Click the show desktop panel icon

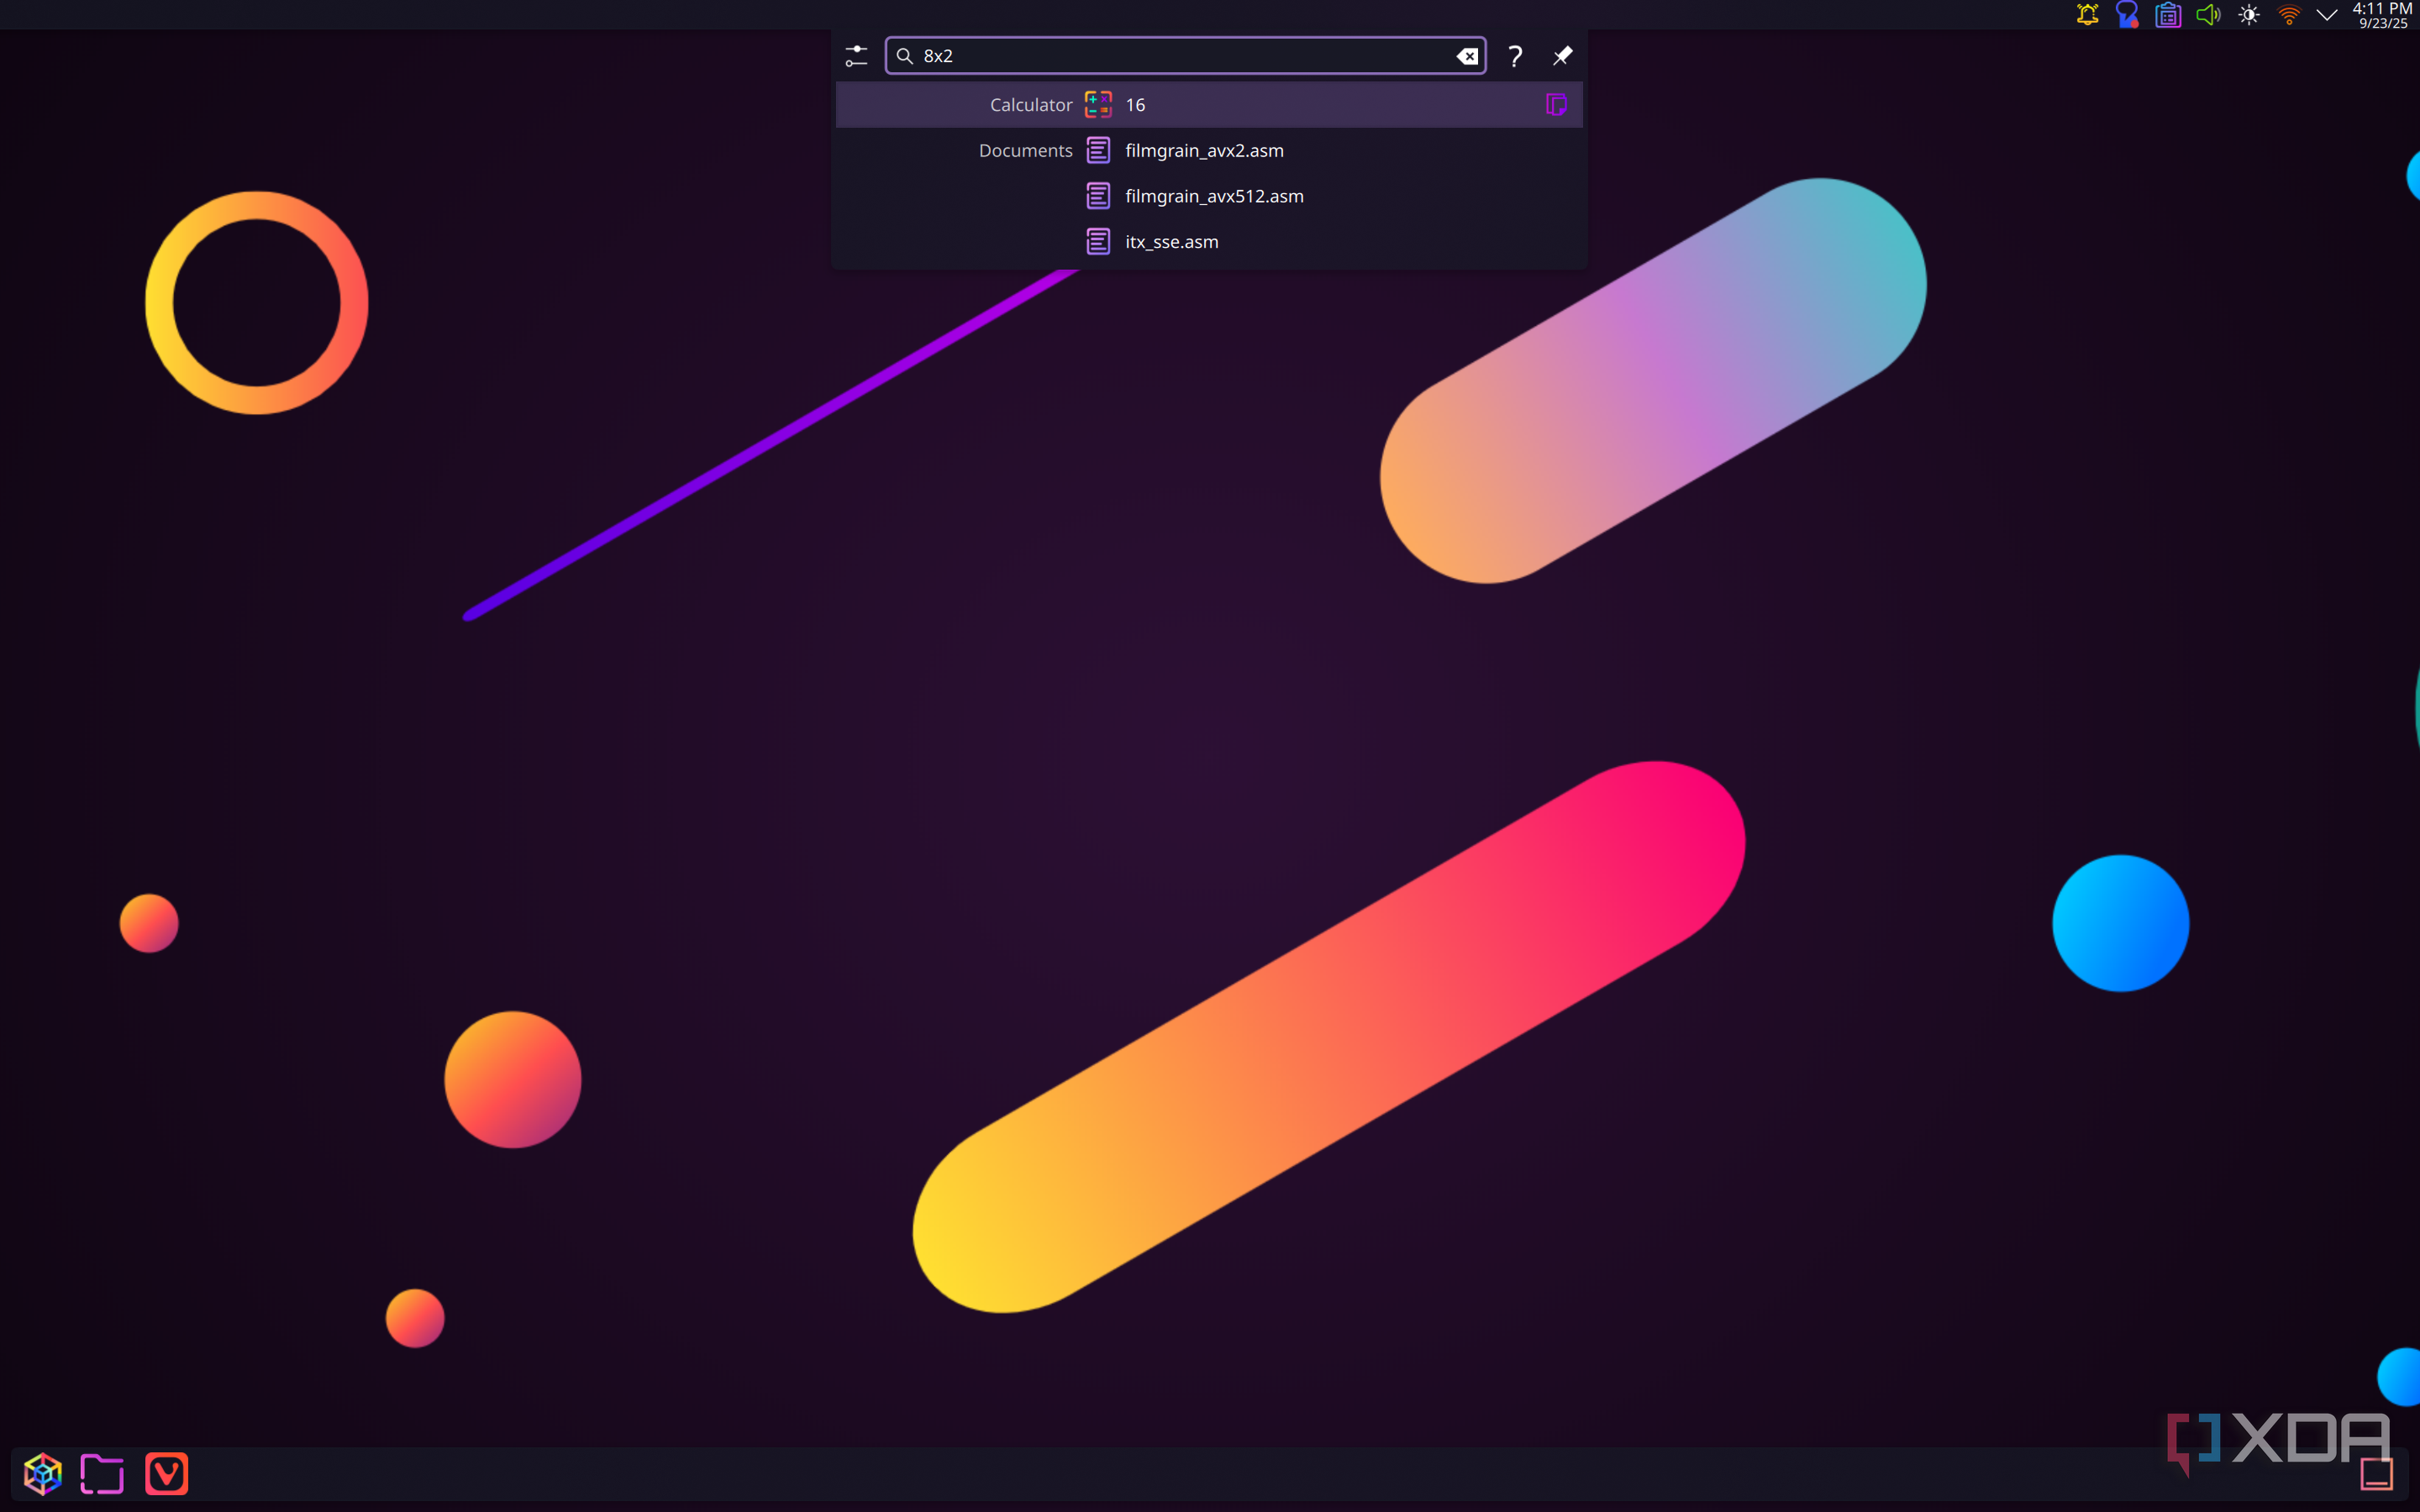pyautogui.click(x=2376, y=1473)
